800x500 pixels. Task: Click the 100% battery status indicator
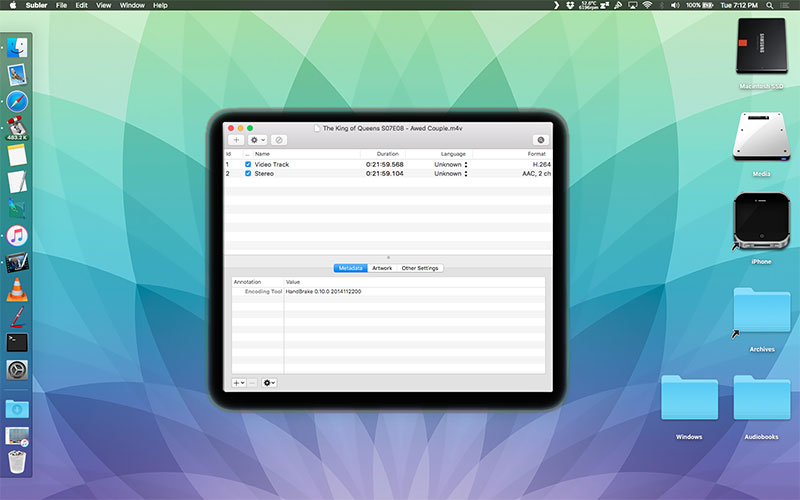(699, 5)
